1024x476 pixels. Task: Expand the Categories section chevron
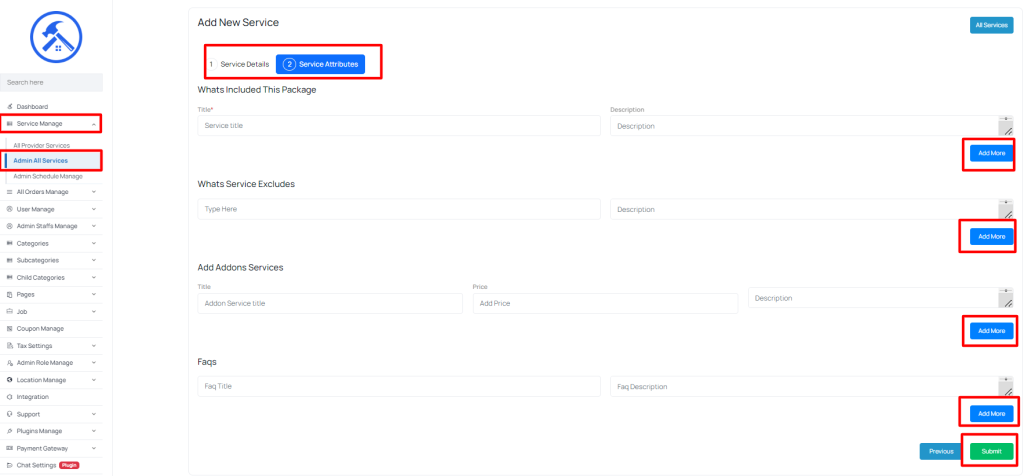click(94, 244)
